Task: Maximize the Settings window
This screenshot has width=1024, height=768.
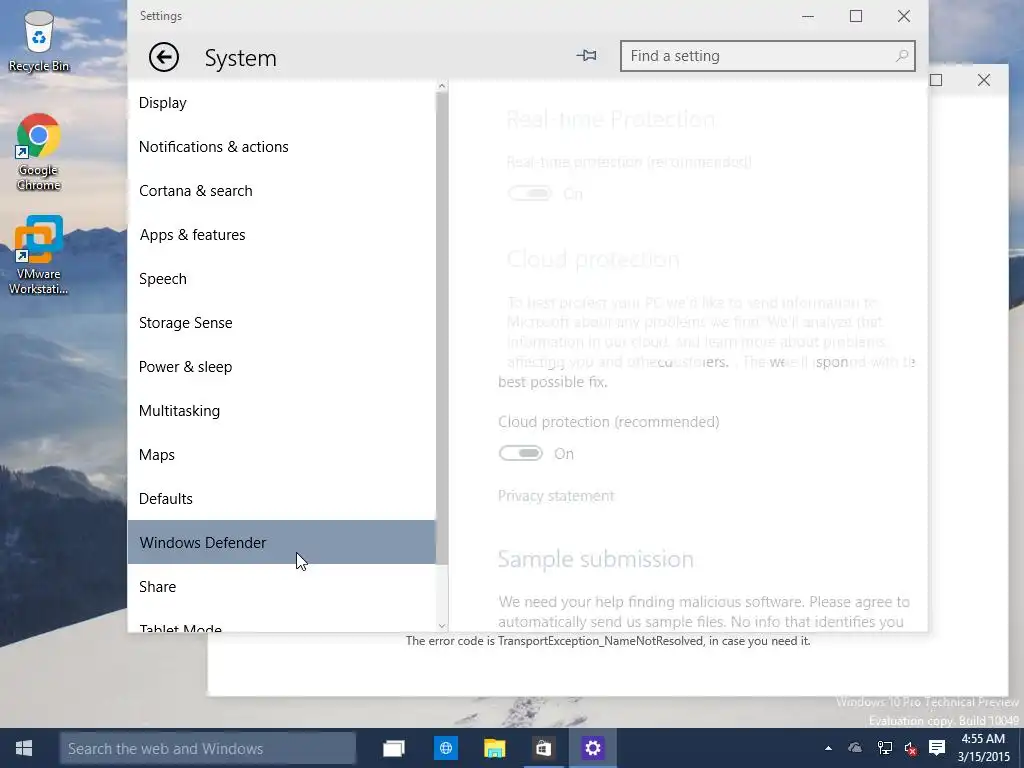Action: pyautogui.click(x=856, y=16)
